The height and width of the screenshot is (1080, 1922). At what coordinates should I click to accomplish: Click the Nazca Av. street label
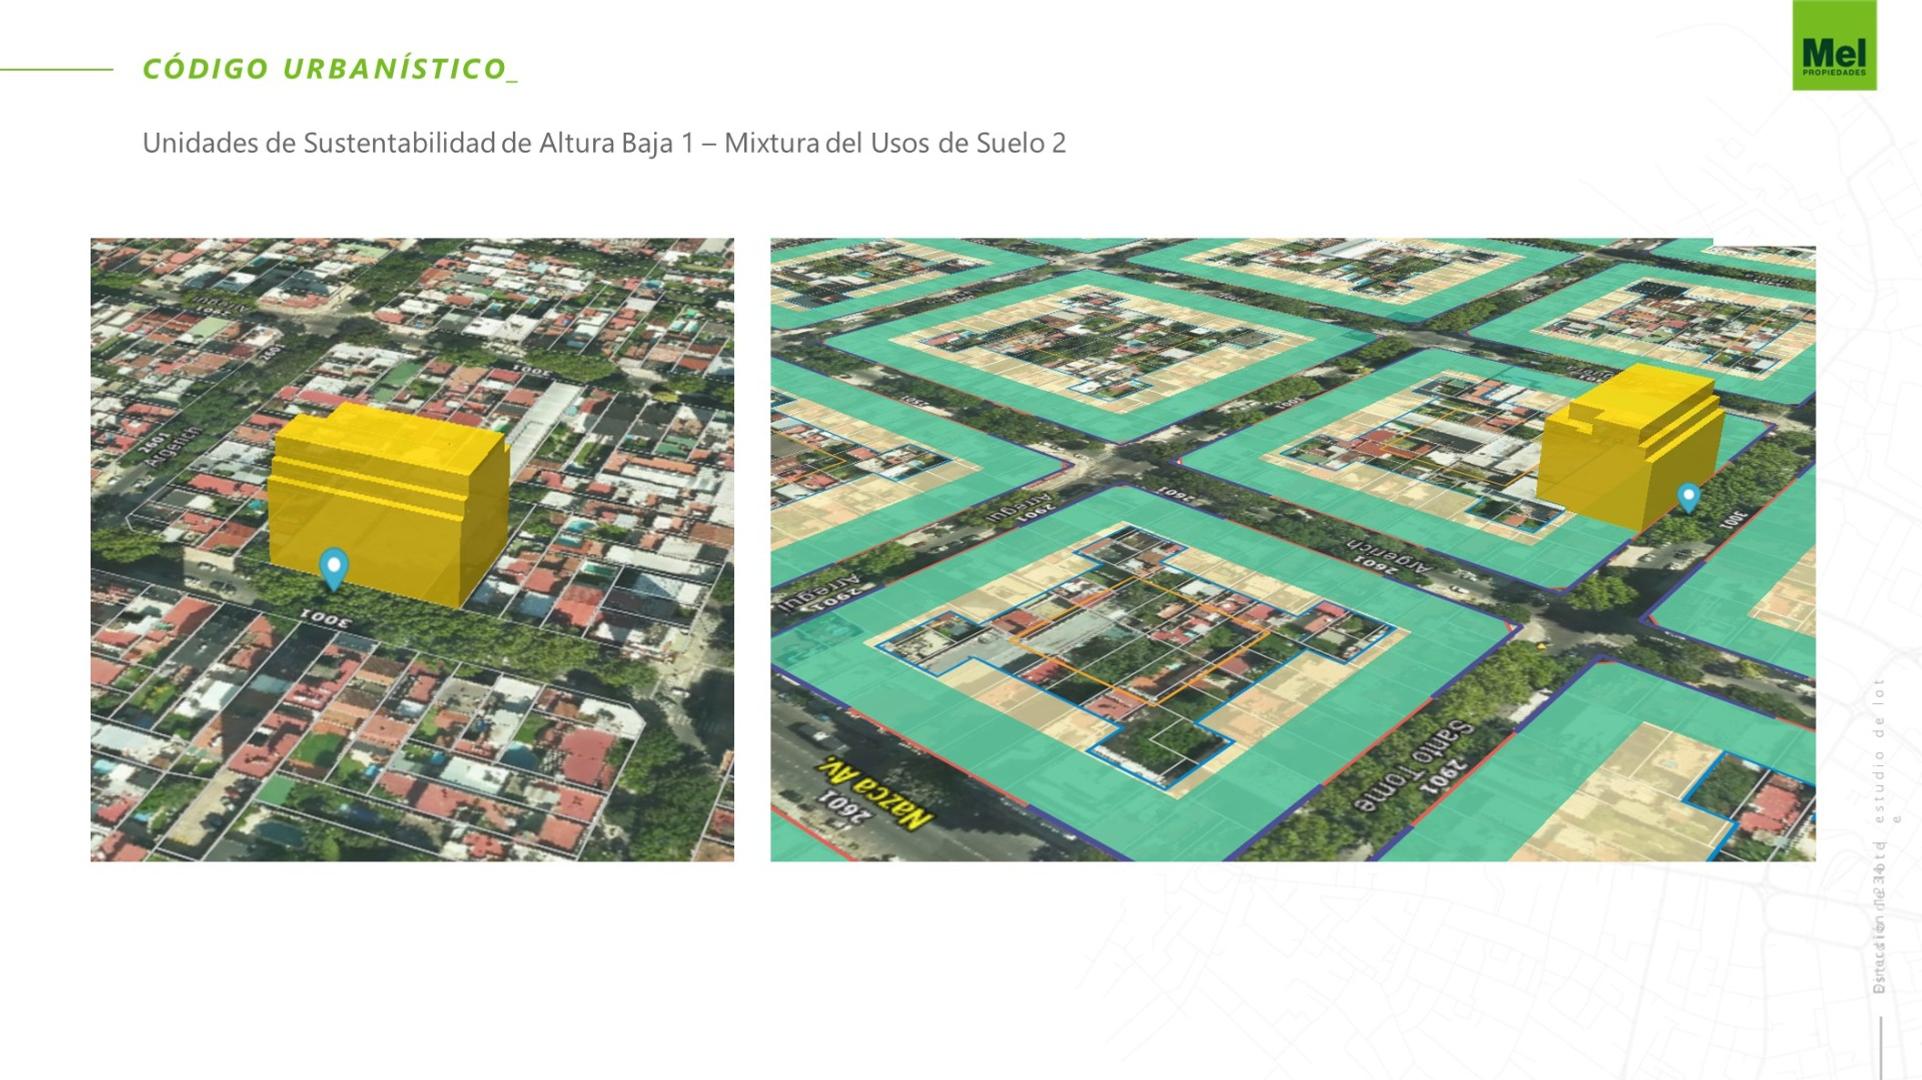pyautogui.click(x=874, y=794)
